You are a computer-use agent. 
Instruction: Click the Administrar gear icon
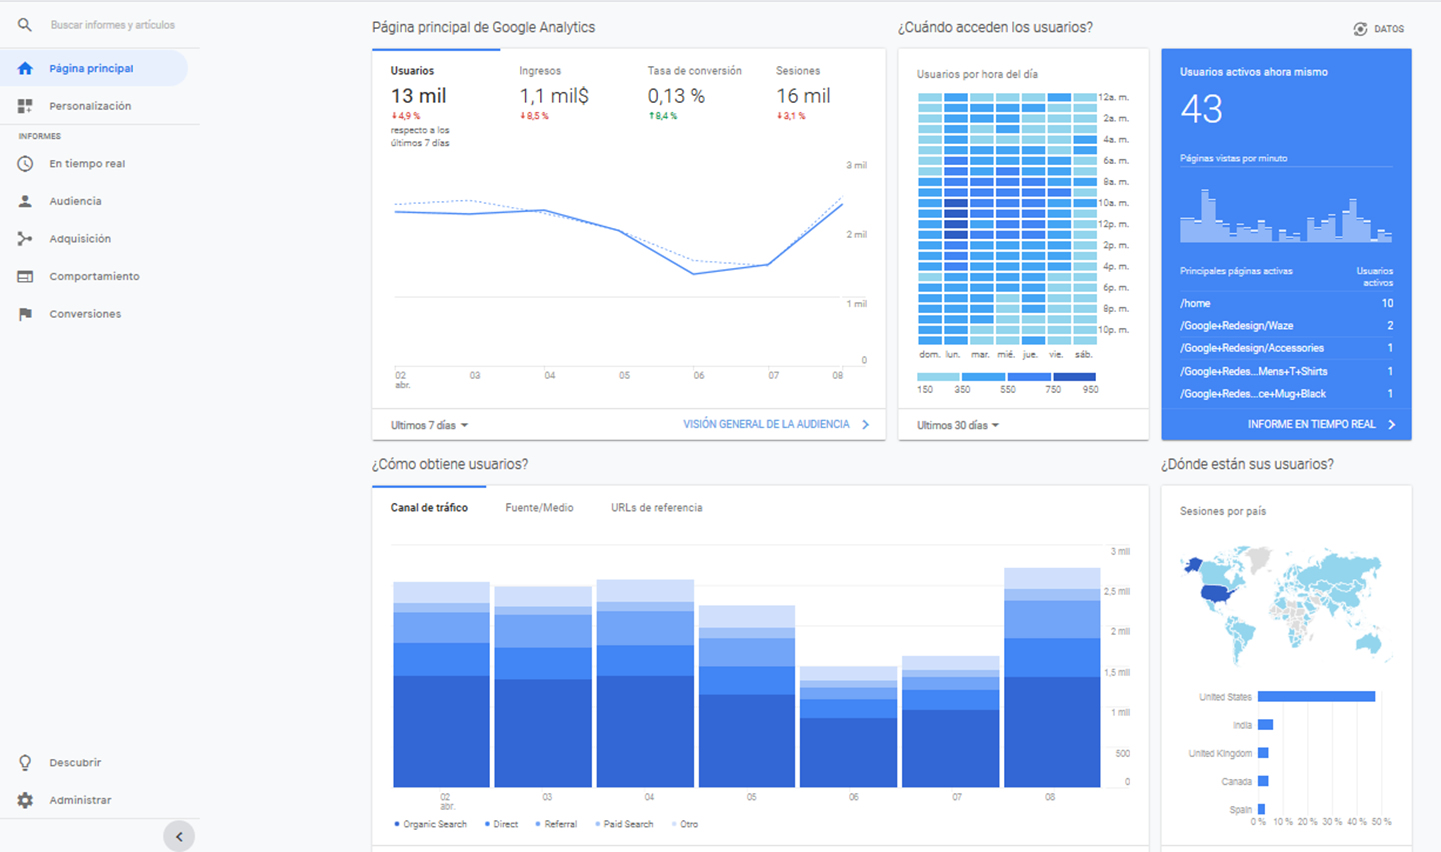point(25,800)
